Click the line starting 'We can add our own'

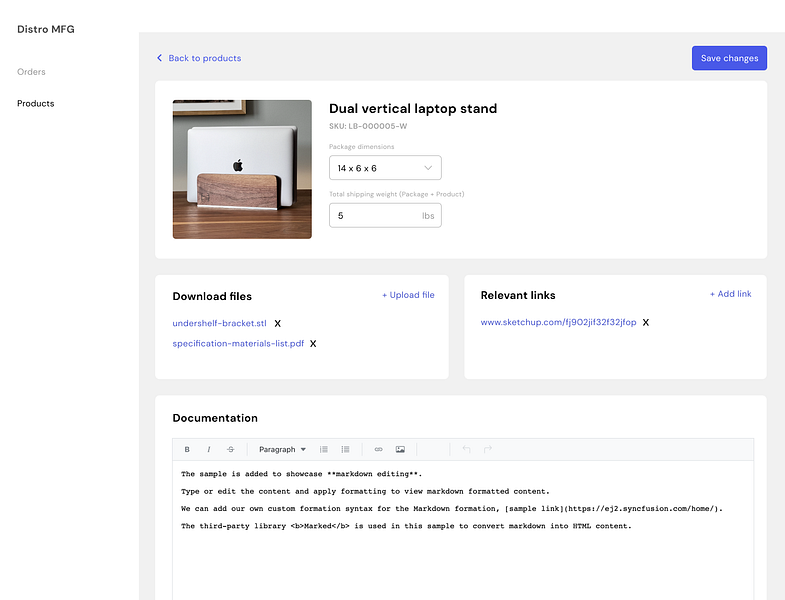[452, 508]
